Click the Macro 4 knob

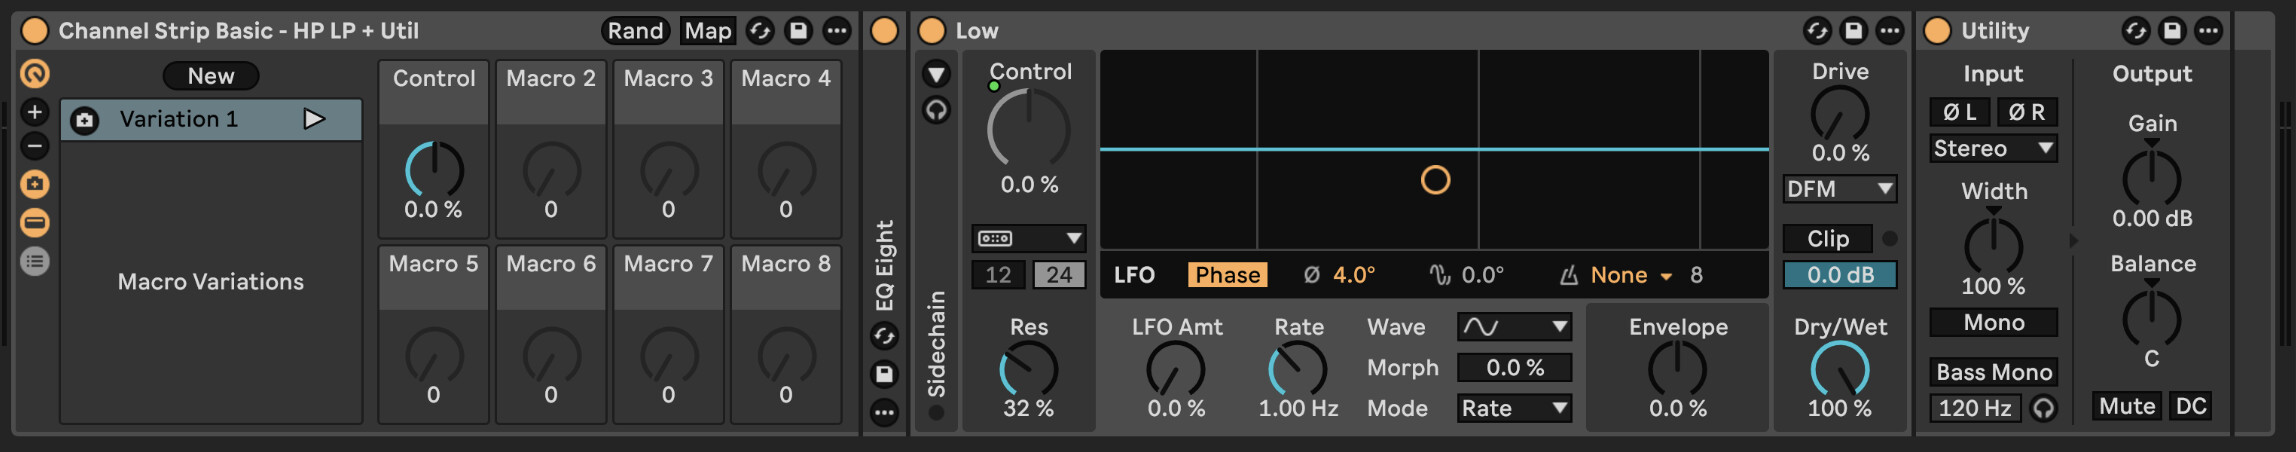(786, 170)
